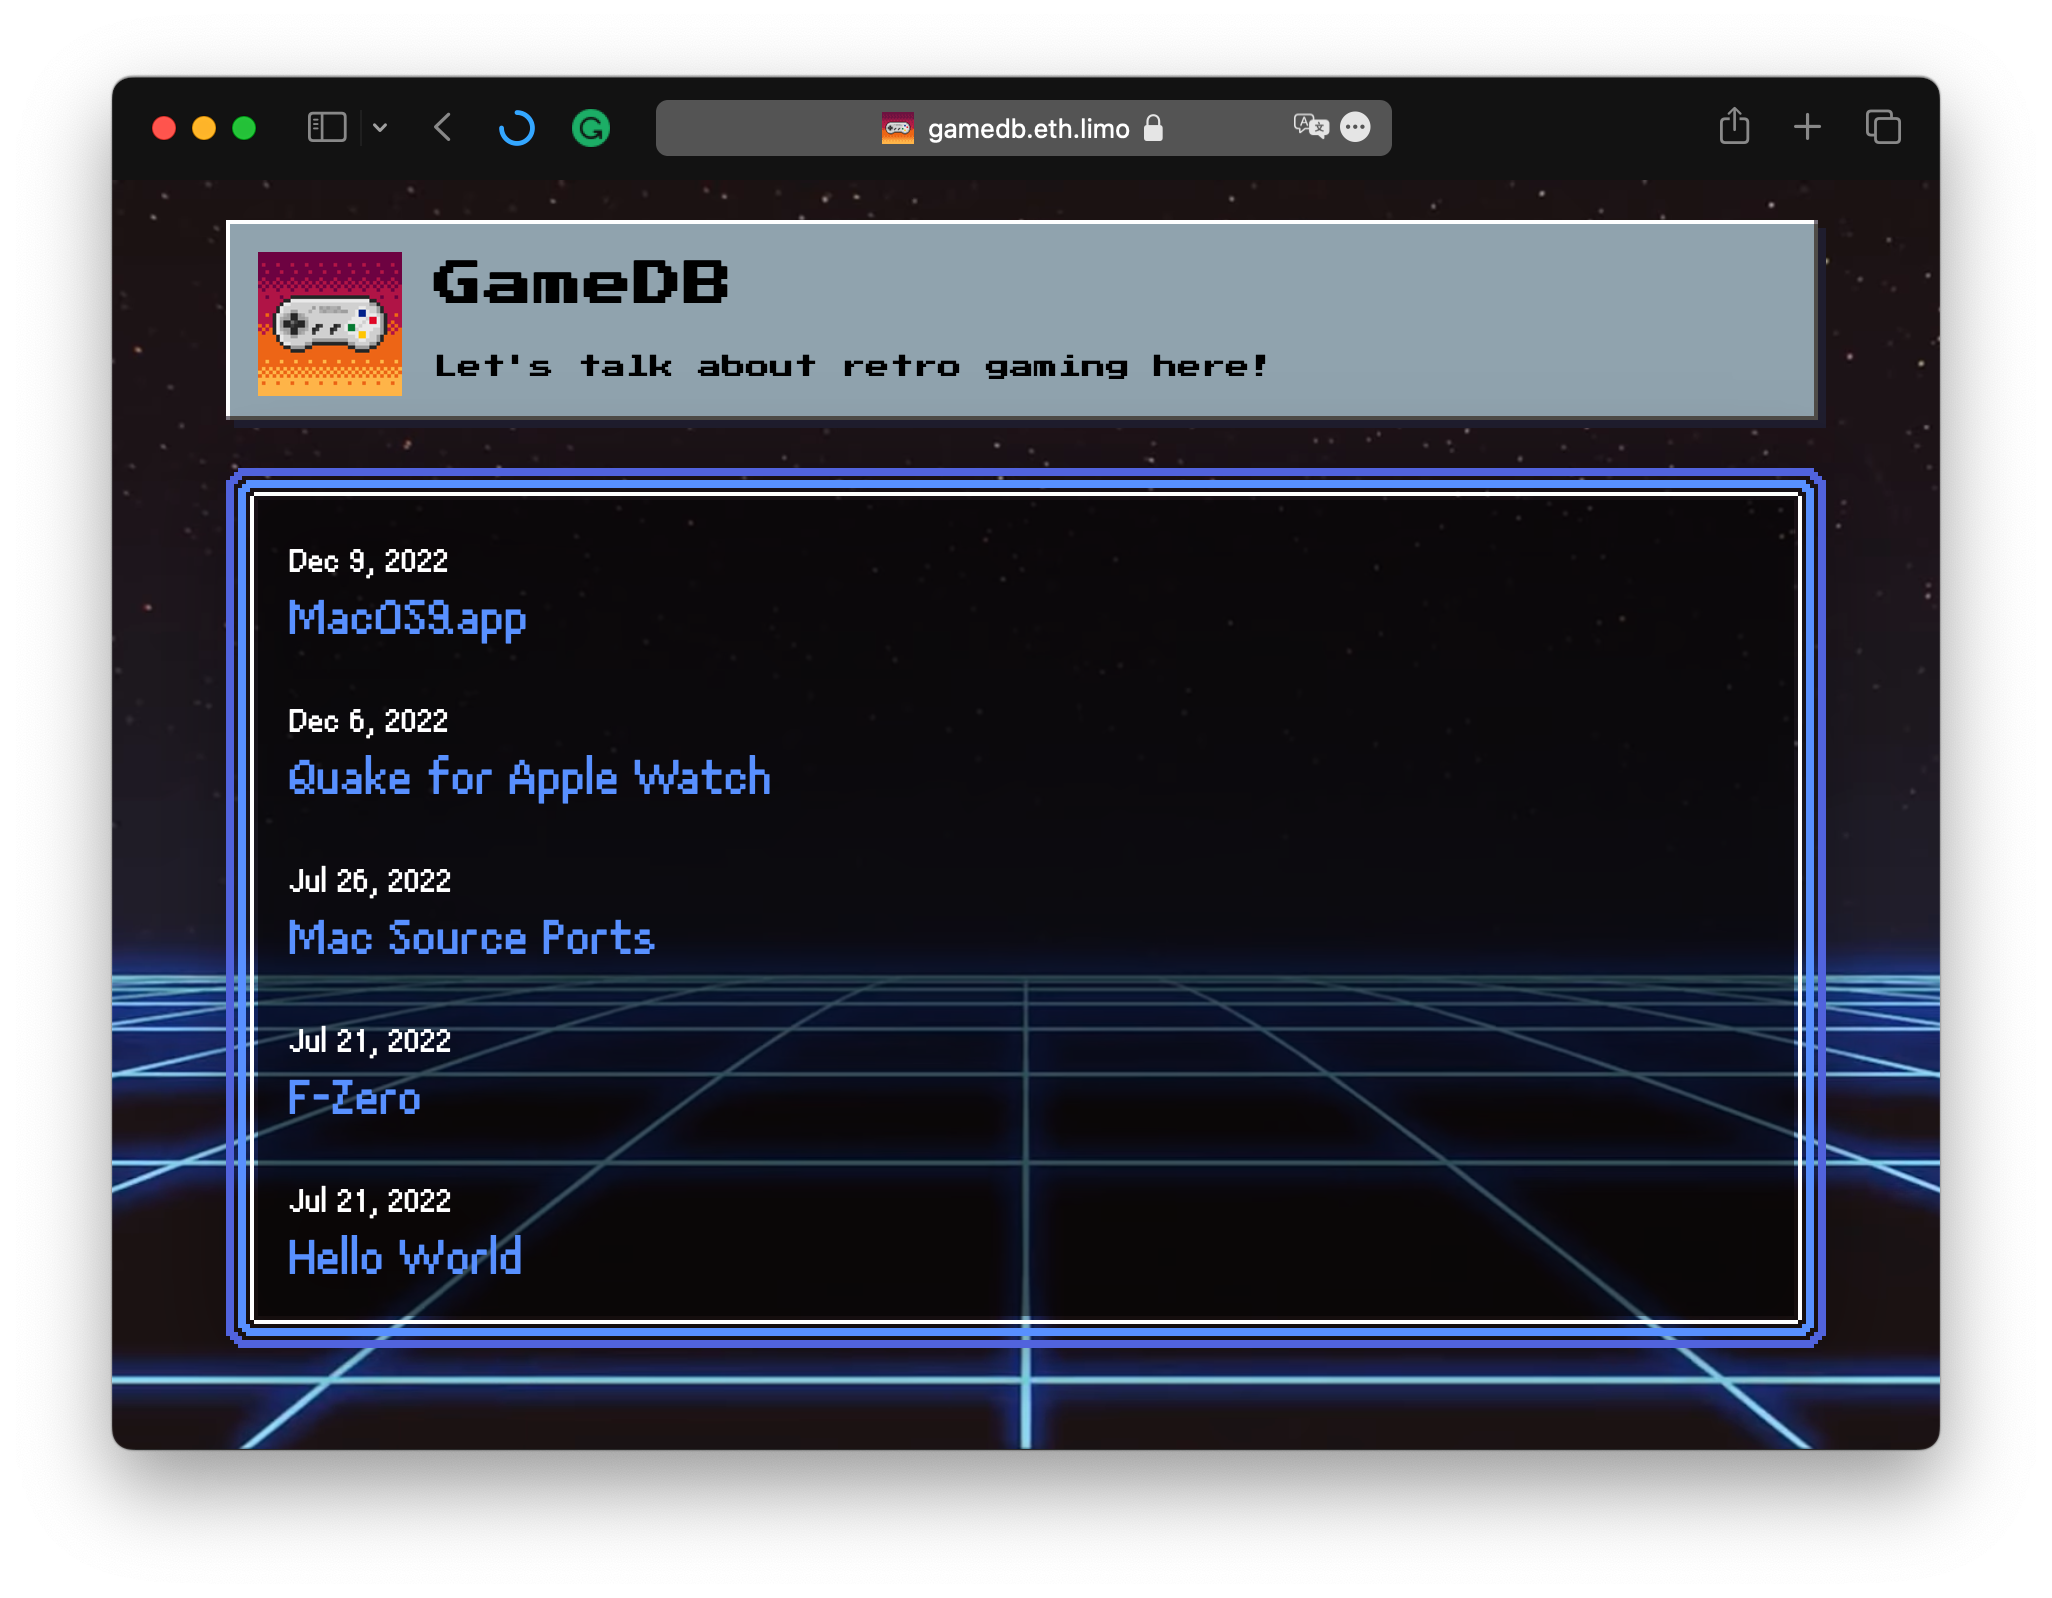Click the date above F-Zero
The width and height of the screenshot is (2052, 1598).
click(x=370, y=1041)
